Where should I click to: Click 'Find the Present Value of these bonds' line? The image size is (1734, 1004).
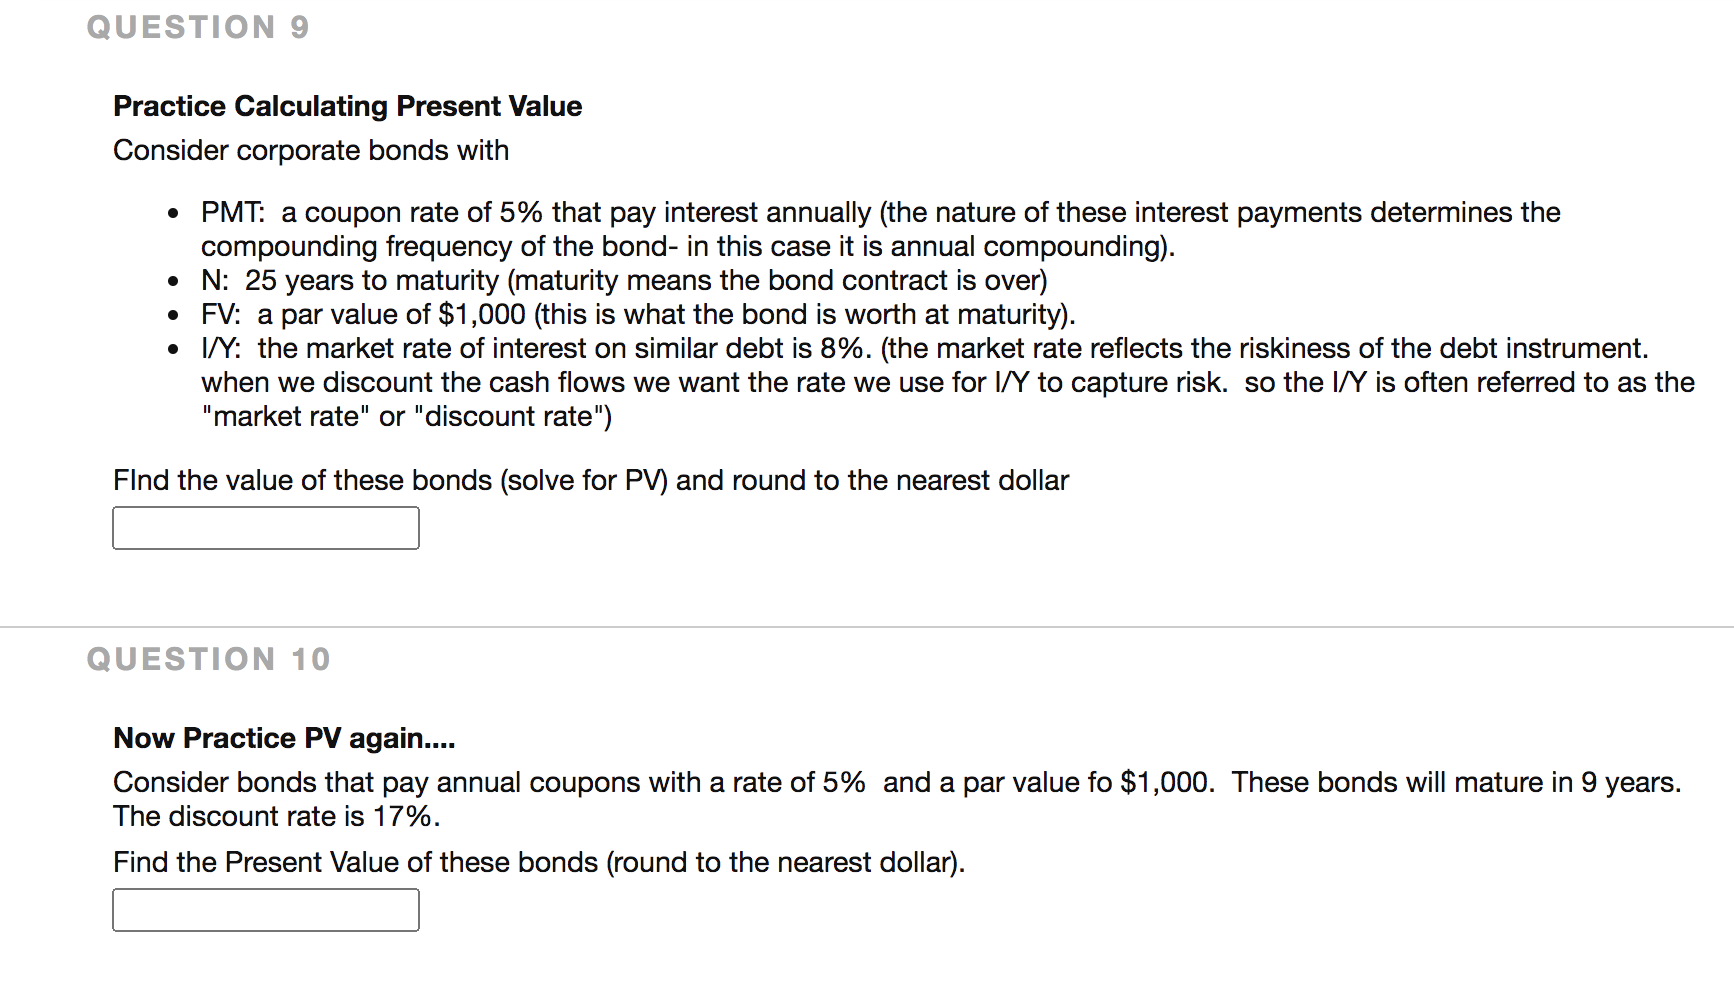click(539, 862)
